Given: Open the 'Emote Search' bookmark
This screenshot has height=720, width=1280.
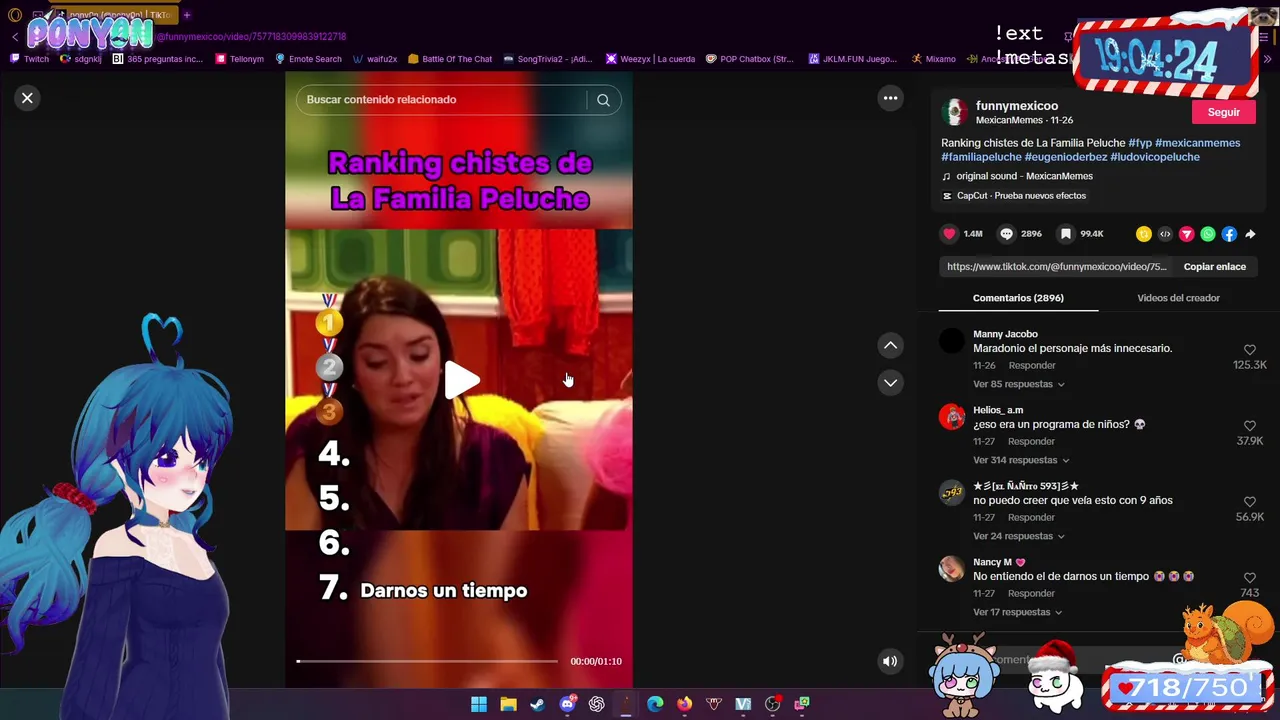Looking at the screenshot, I should (x=309, y=59).
